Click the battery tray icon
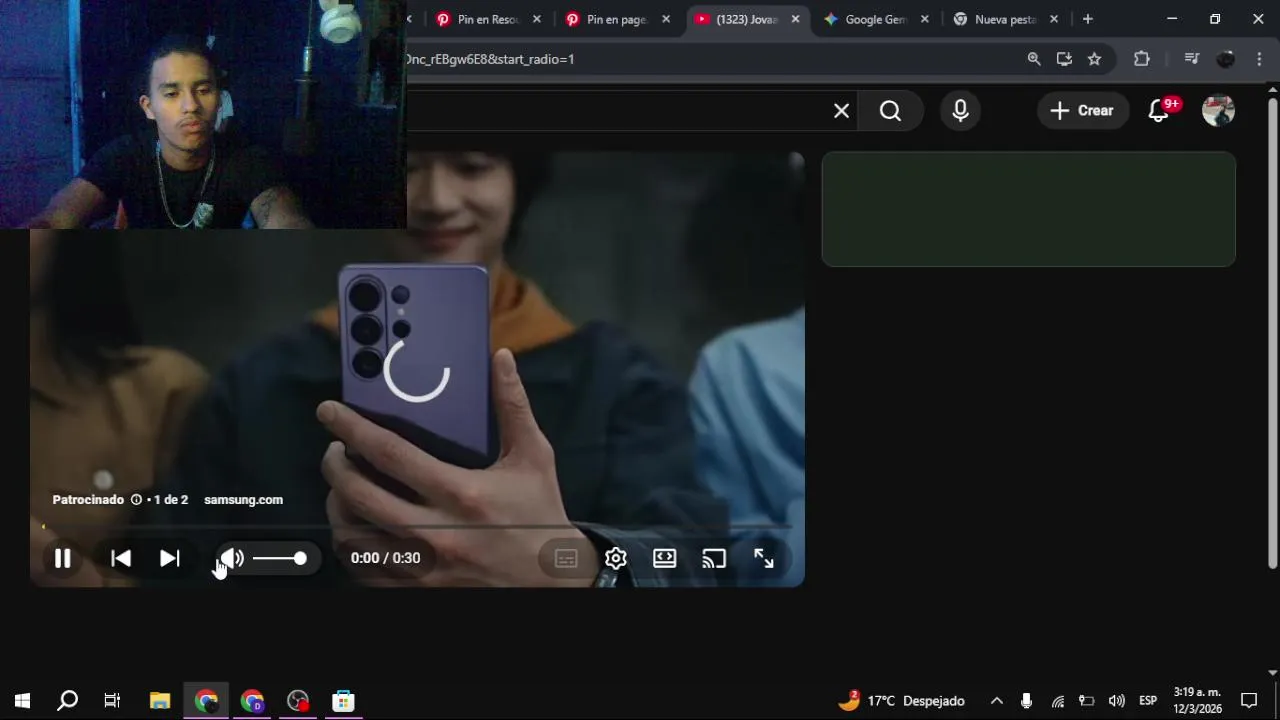The height and width of the screenshot is (720, 1280). 1087,701
